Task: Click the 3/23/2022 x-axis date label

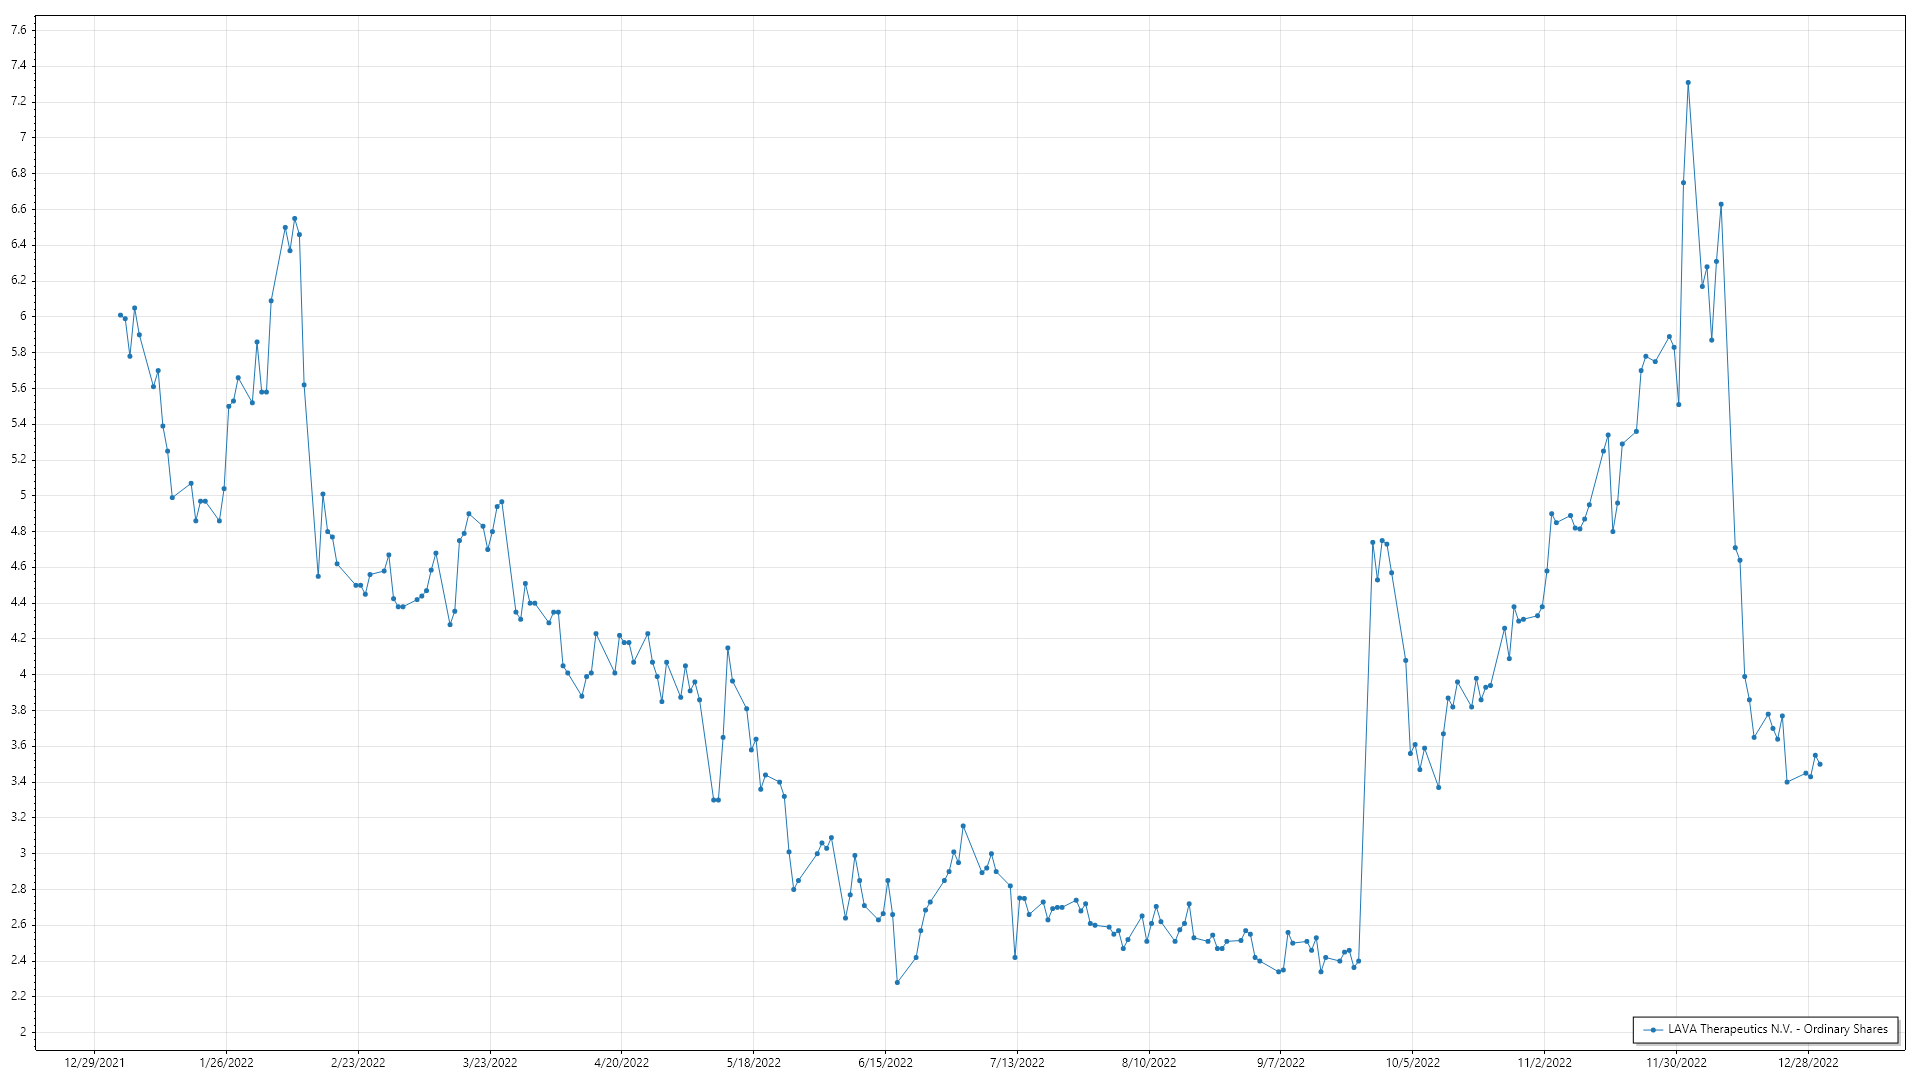Action: [490, 1063]
